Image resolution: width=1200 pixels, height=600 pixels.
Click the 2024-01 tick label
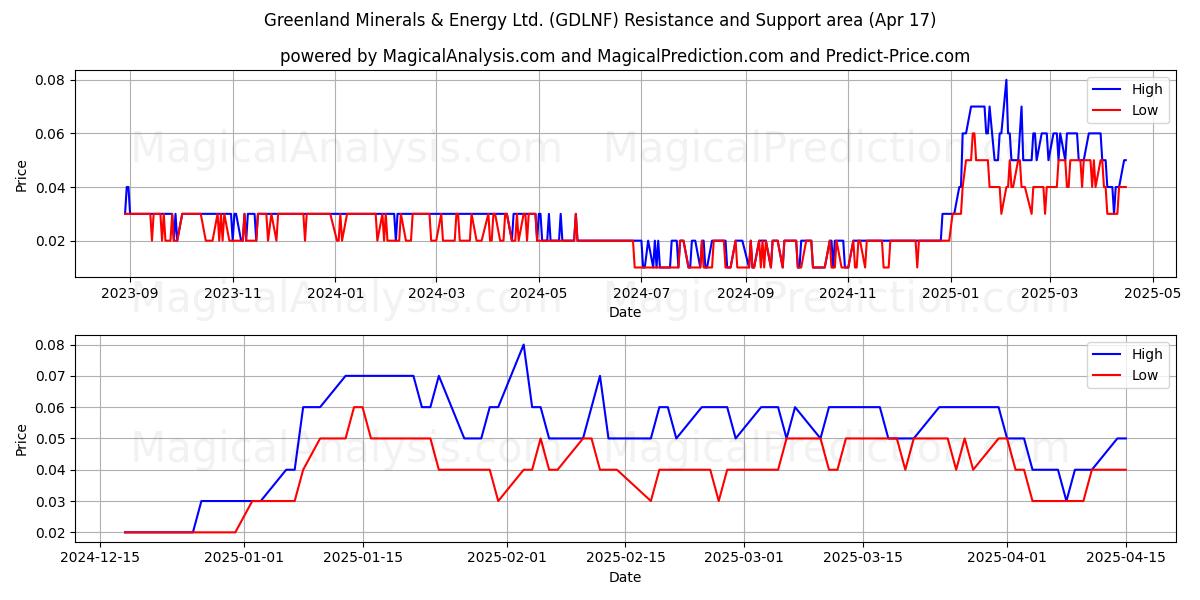point(334,294)
